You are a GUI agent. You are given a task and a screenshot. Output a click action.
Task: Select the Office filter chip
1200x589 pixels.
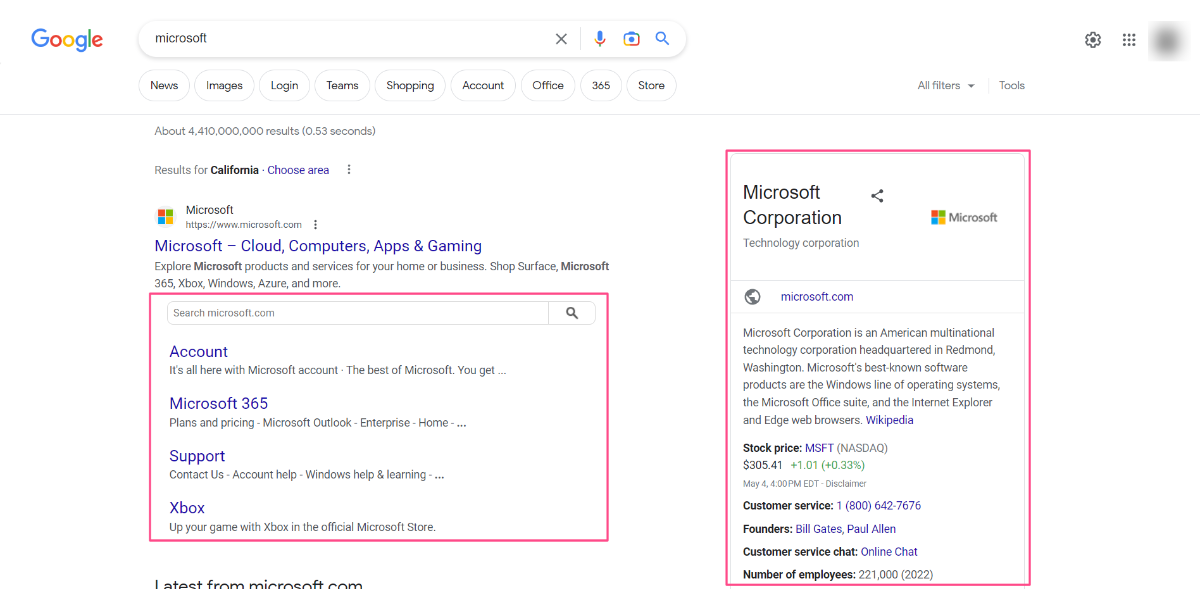click(548, 86)
